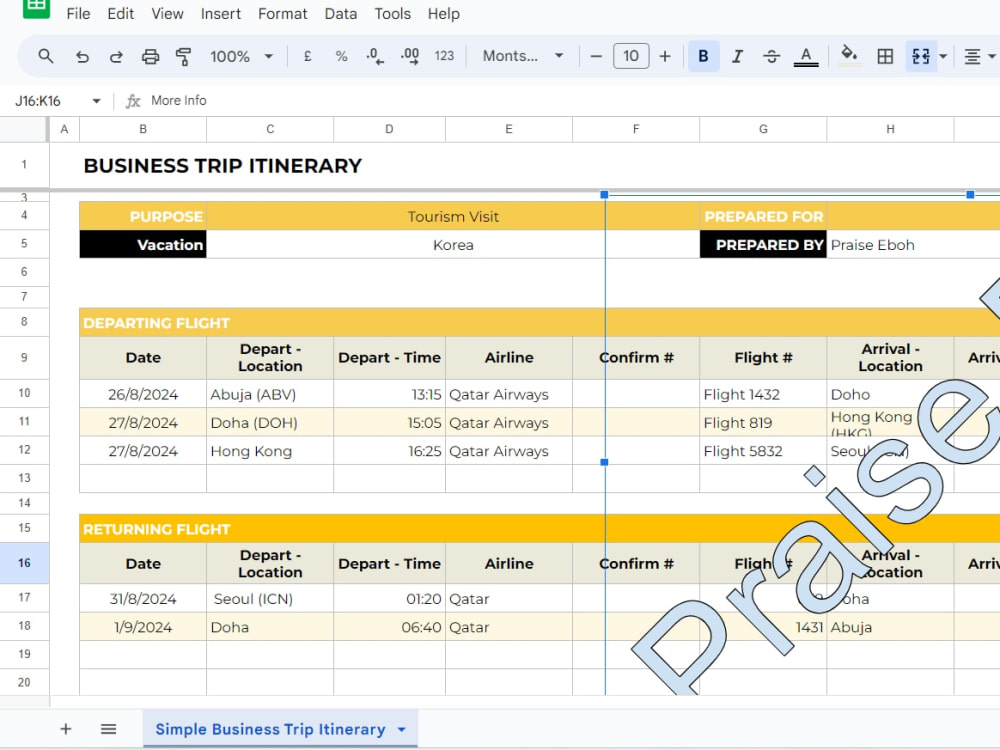This screenshot has height=750, width=1000.
Task: Select row 16 header
Action: (24, 563)
